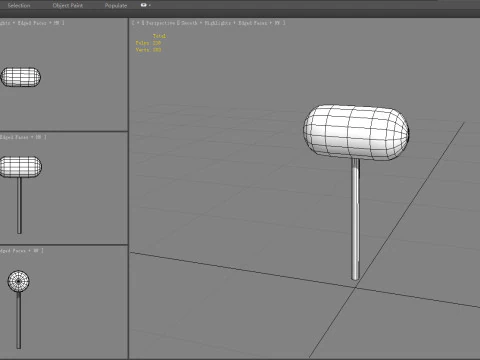Image resolution: width=480 pixels, height=360 pixels.
Task: Open the Object Paint ribbon tab
Action: (x=68, y=5)
